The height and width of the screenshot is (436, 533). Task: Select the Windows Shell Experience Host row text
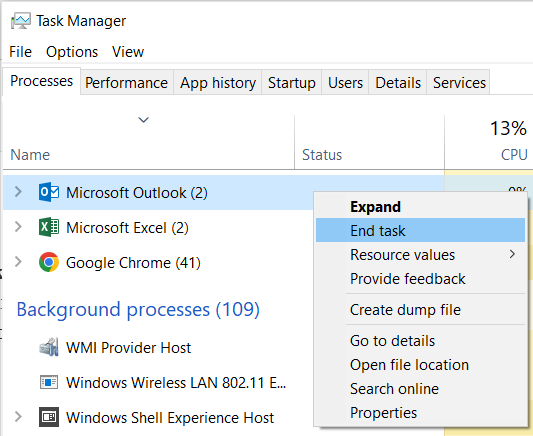(x=170, y=418)
